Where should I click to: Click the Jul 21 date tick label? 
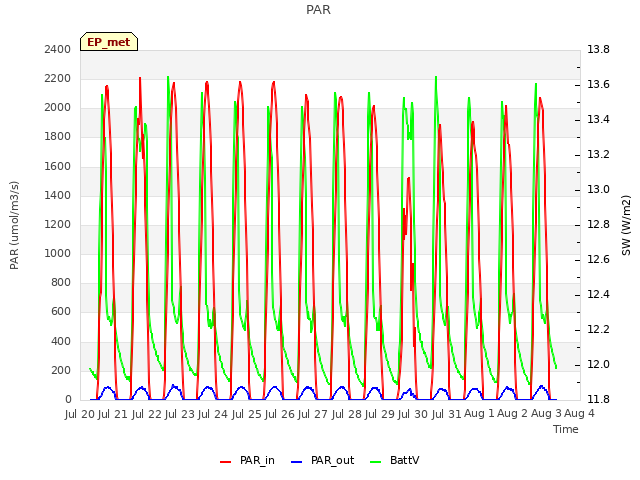pyautogui.click(x=113, y=414)
